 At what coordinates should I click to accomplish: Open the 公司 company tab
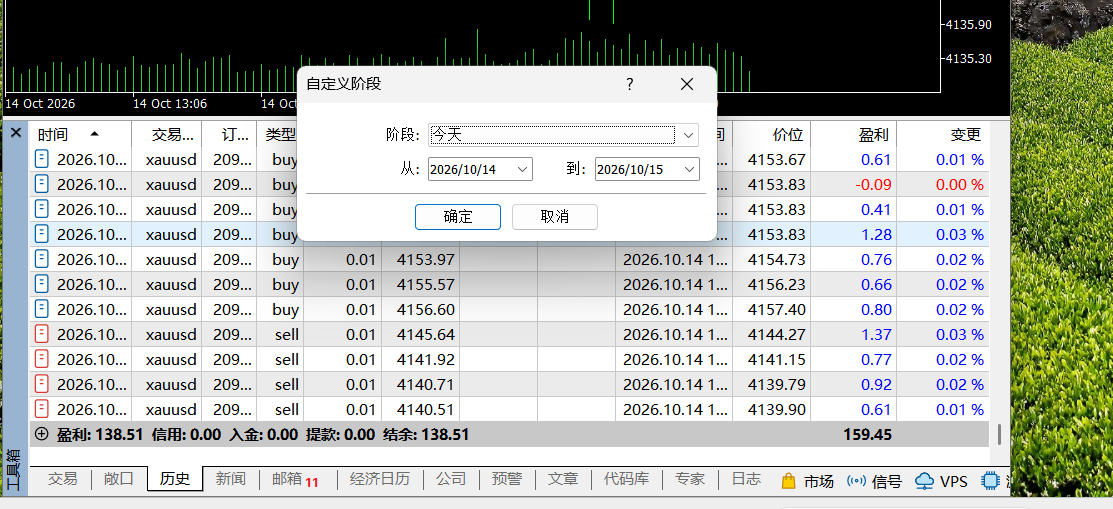(450, 479)
